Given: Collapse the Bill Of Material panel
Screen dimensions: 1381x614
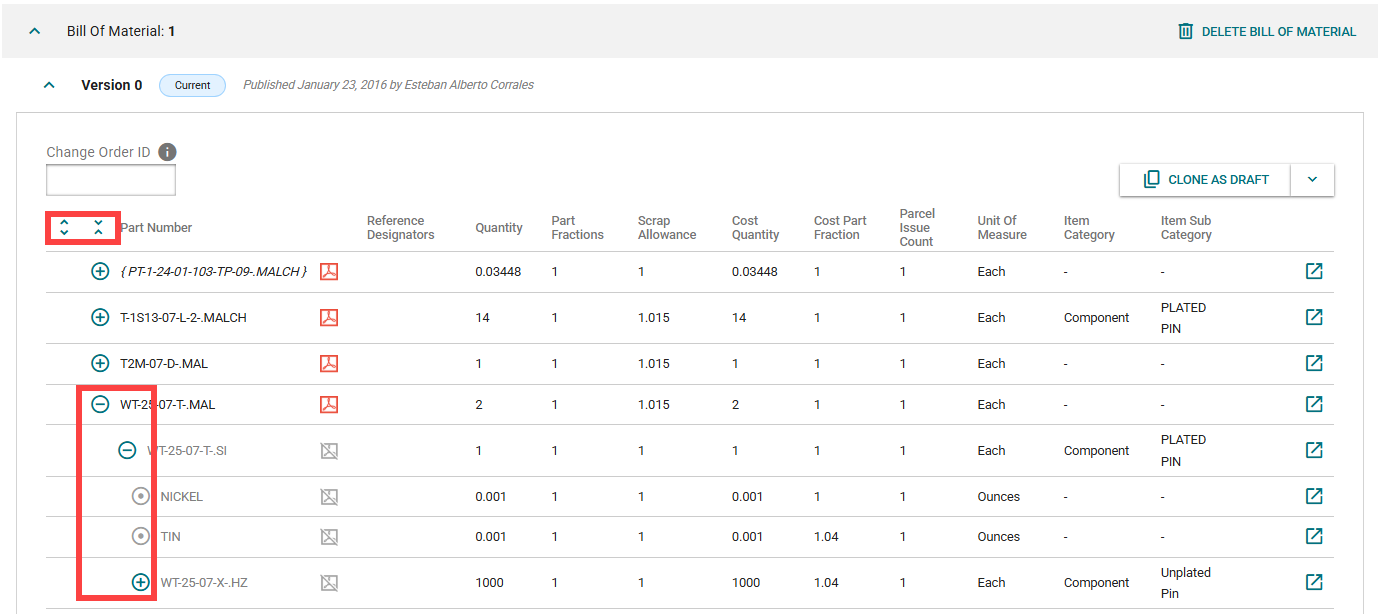Looking at the screenshot, I should [x=35, y=31].
